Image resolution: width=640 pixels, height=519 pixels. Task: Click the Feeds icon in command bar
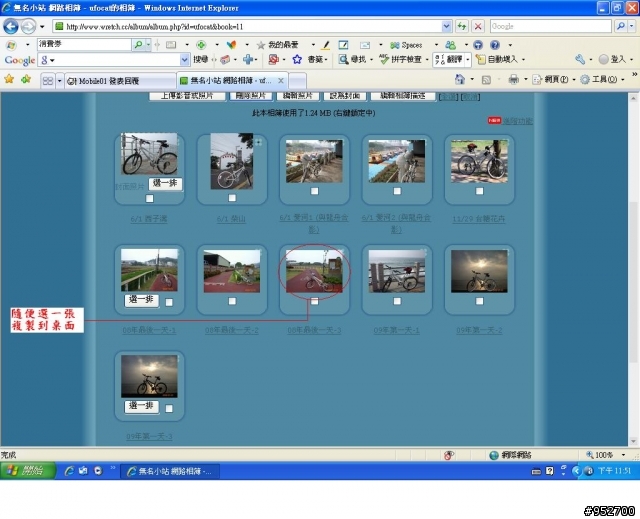pos(486,80)
